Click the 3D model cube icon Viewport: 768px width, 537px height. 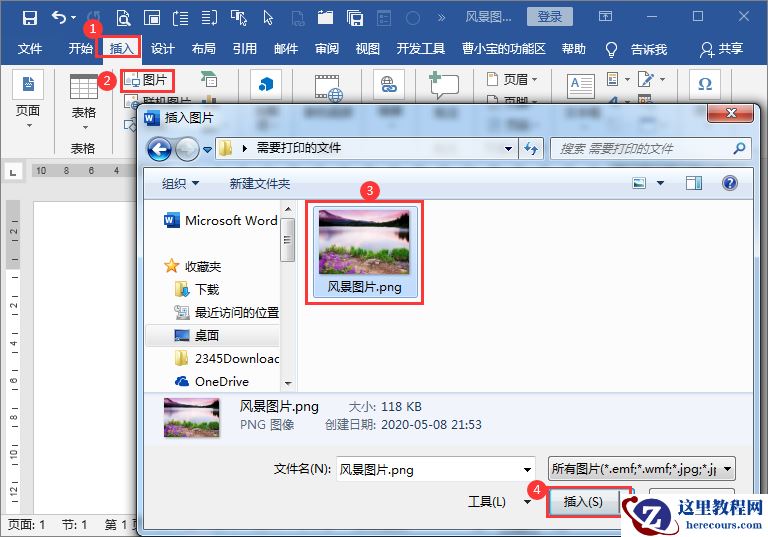pyautogui.click(x=265, y=84)
